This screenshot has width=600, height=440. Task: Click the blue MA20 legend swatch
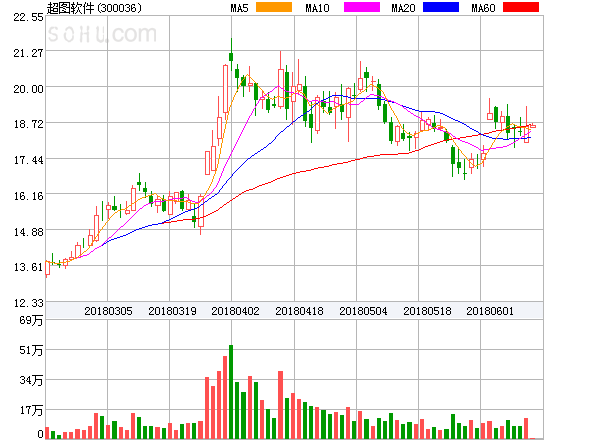click(x=441, y=7)
